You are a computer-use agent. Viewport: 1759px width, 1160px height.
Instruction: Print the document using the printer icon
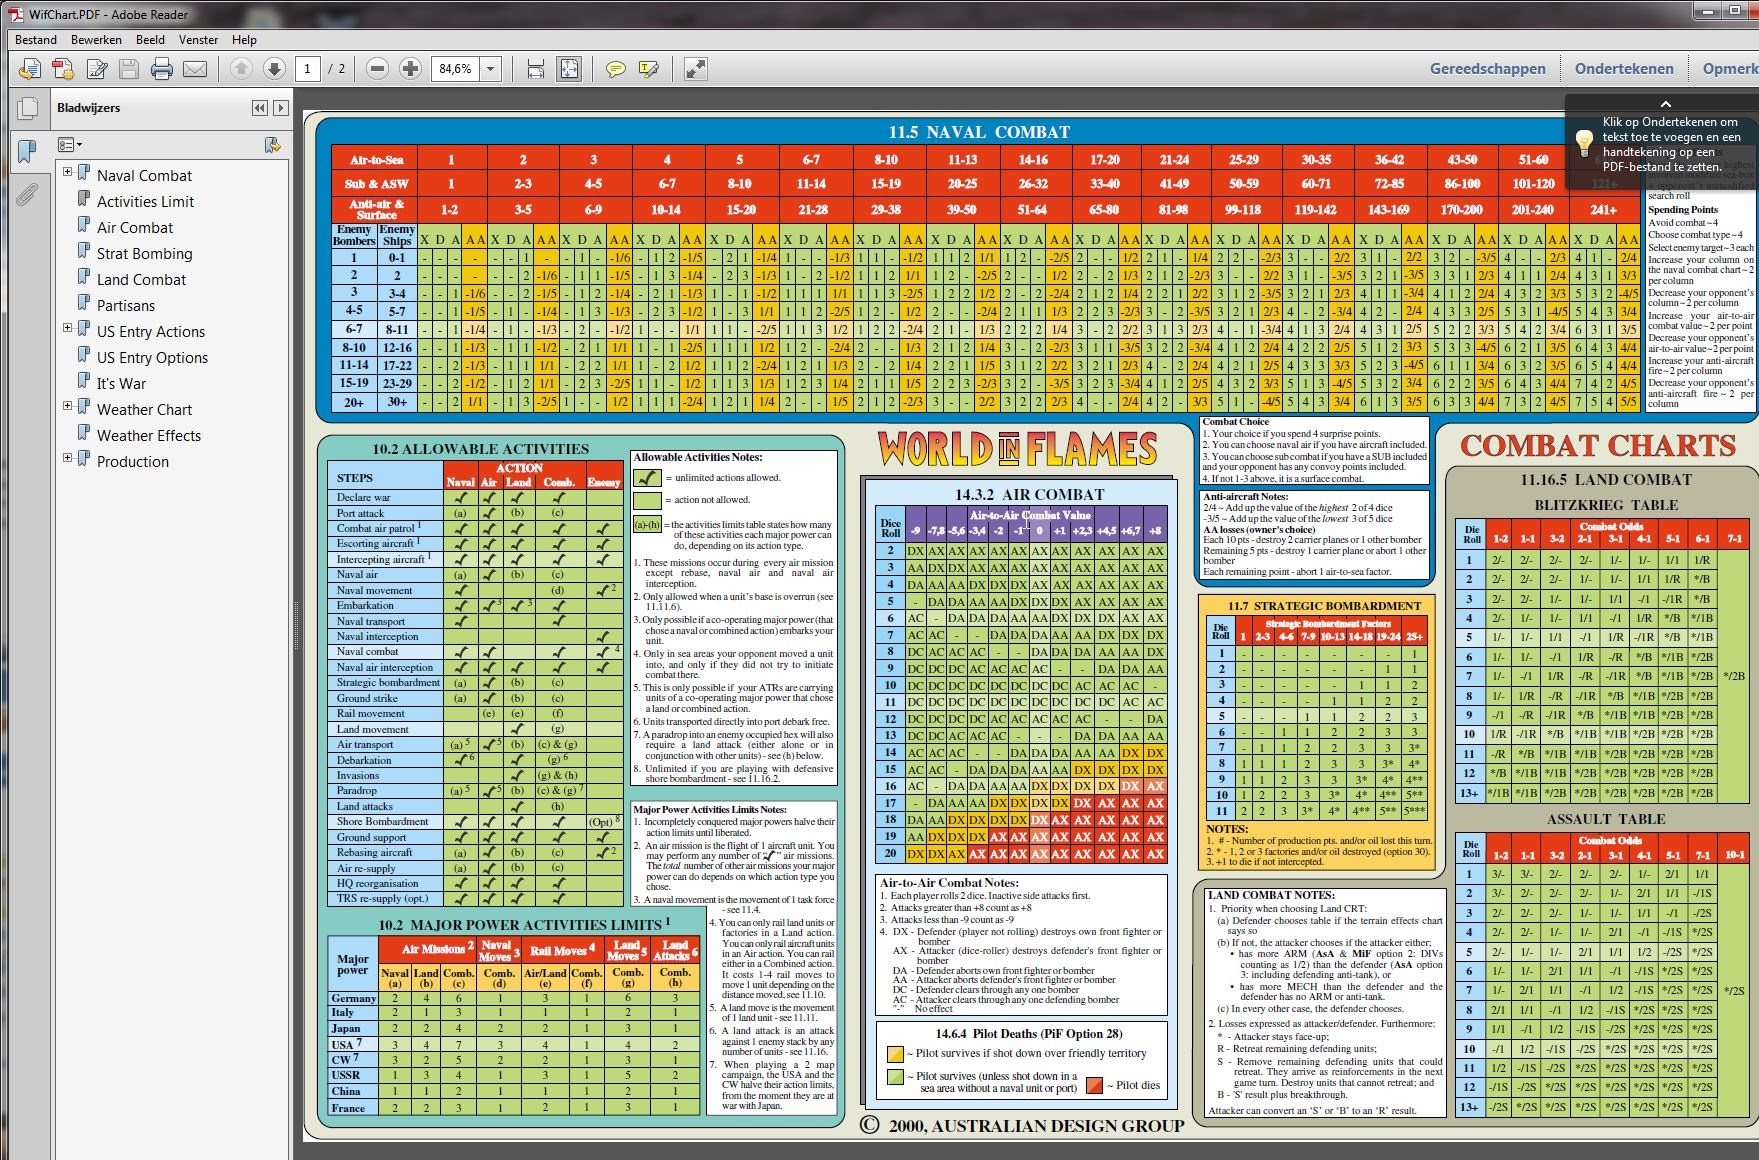(x=162, y=69)
